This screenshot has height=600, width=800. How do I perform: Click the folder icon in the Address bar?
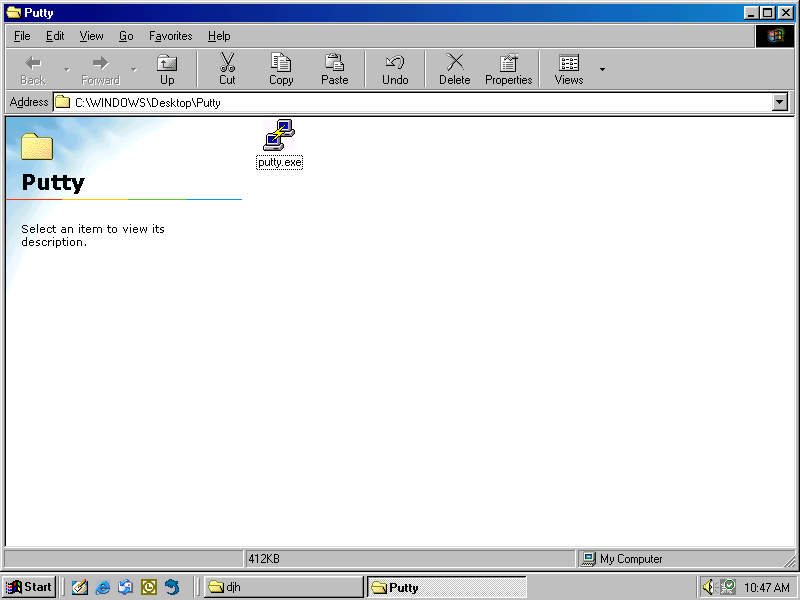tap(62, 102)
